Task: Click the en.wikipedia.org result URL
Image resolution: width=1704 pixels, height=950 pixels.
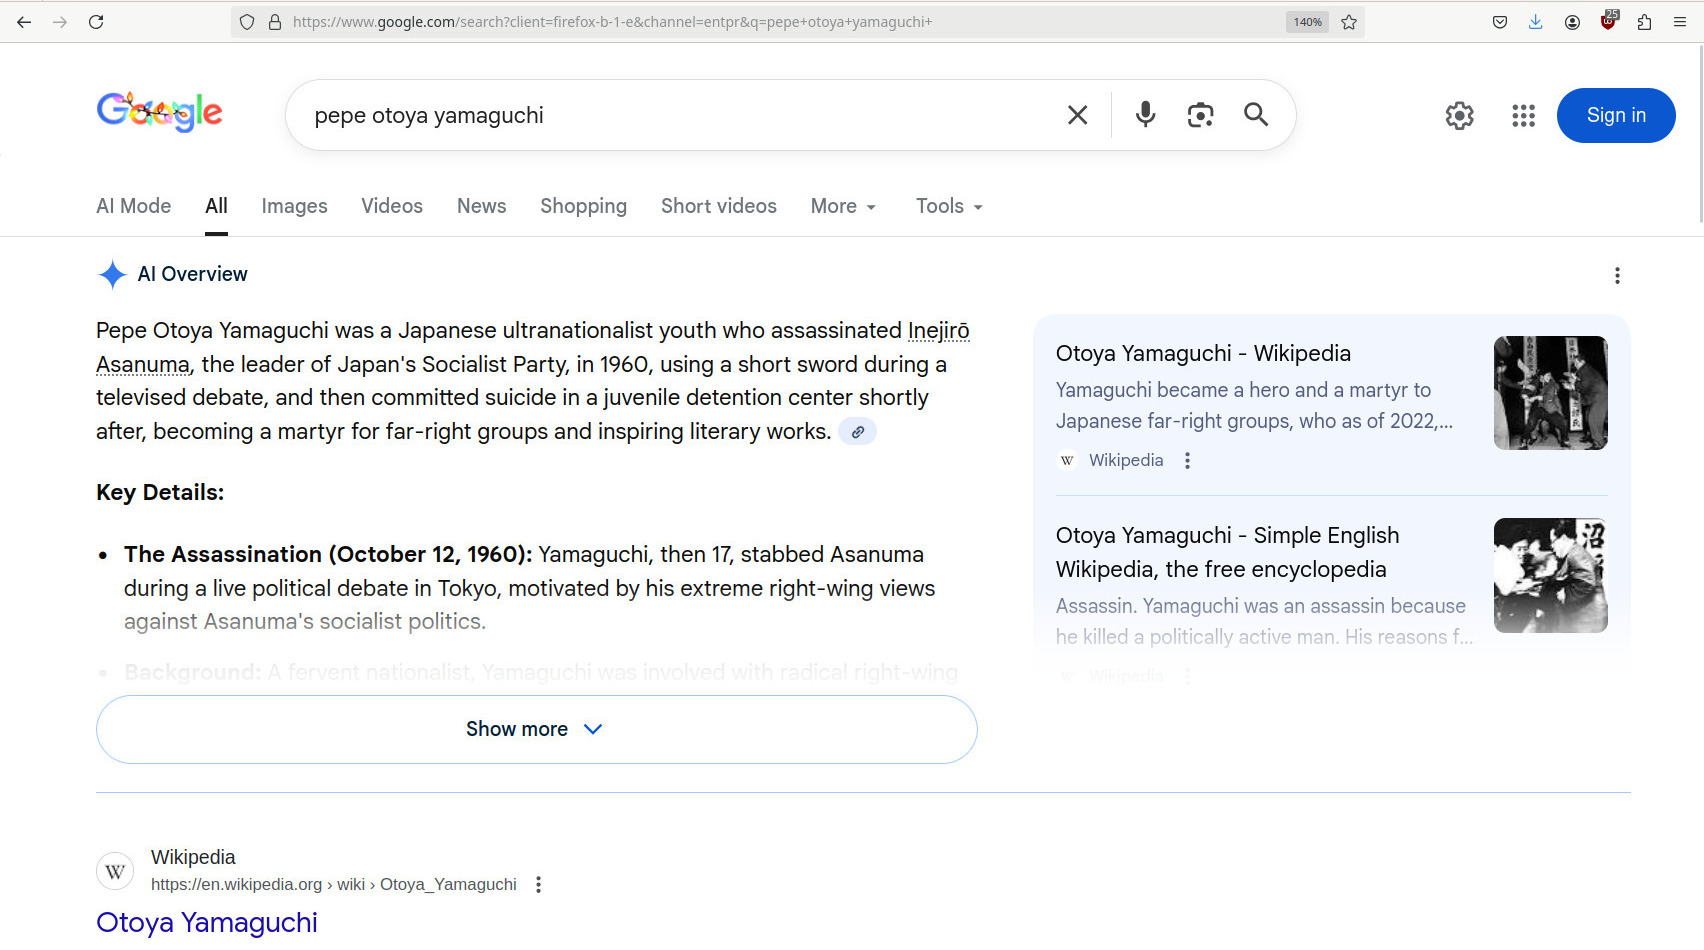Action: [333, 884]
